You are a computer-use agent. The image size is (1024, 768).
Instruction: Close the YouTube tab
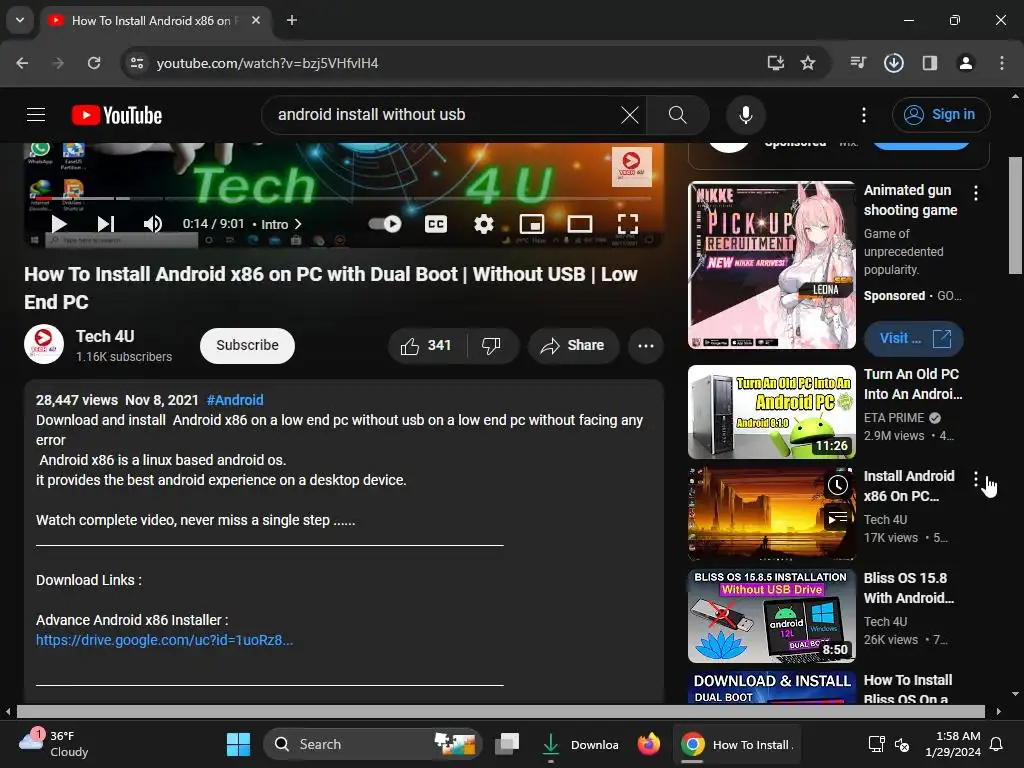click(x=256, y=20)
